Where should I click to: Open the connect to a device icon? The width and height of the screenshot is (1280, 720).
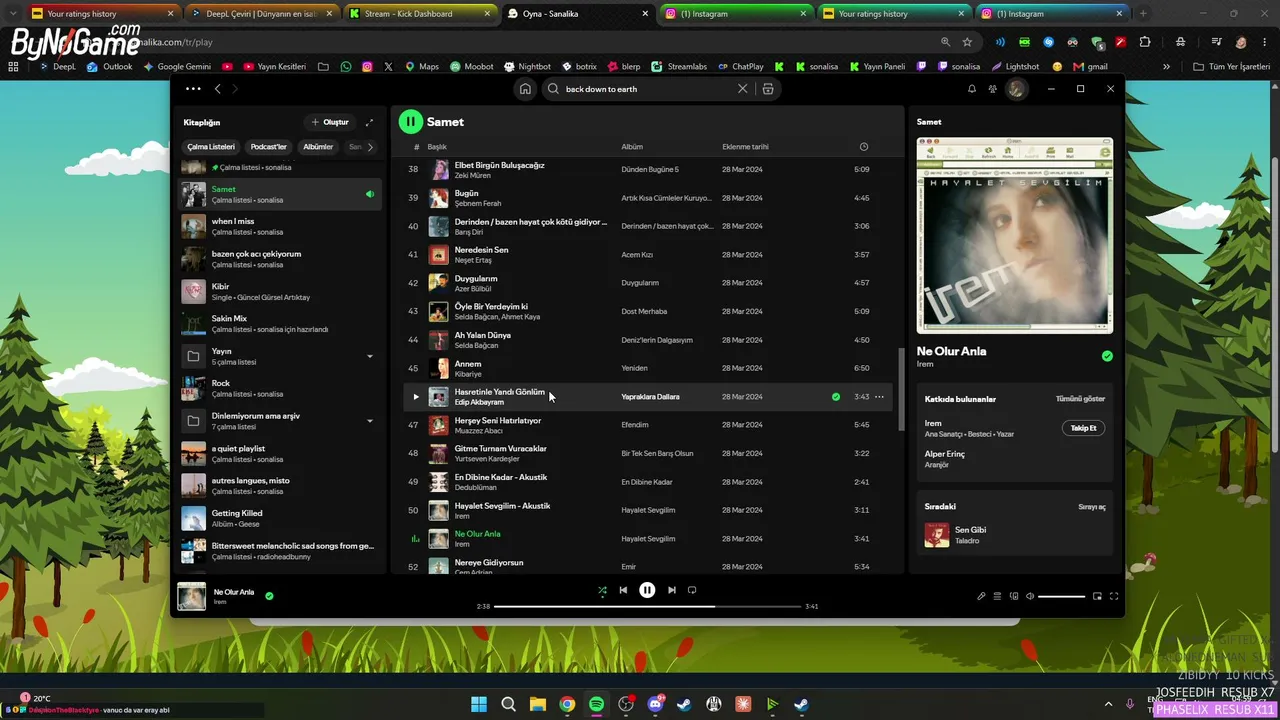1014,596
